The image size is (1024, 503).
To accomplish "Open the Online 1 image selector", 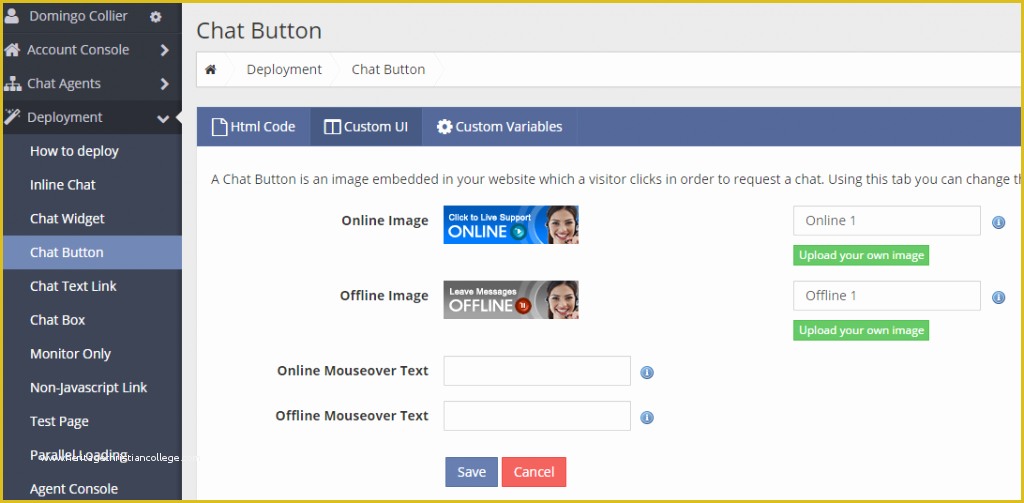I will 887,221.
